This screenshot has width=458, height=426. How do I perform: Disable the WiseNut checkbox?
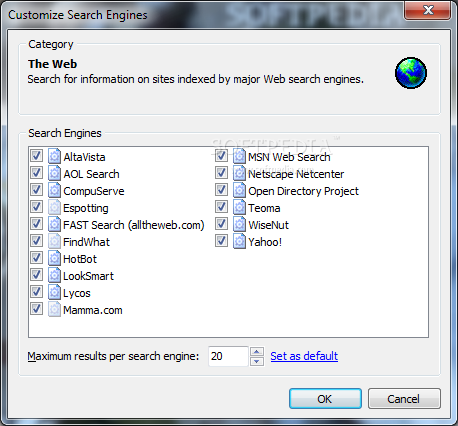(x=221, y=224)
